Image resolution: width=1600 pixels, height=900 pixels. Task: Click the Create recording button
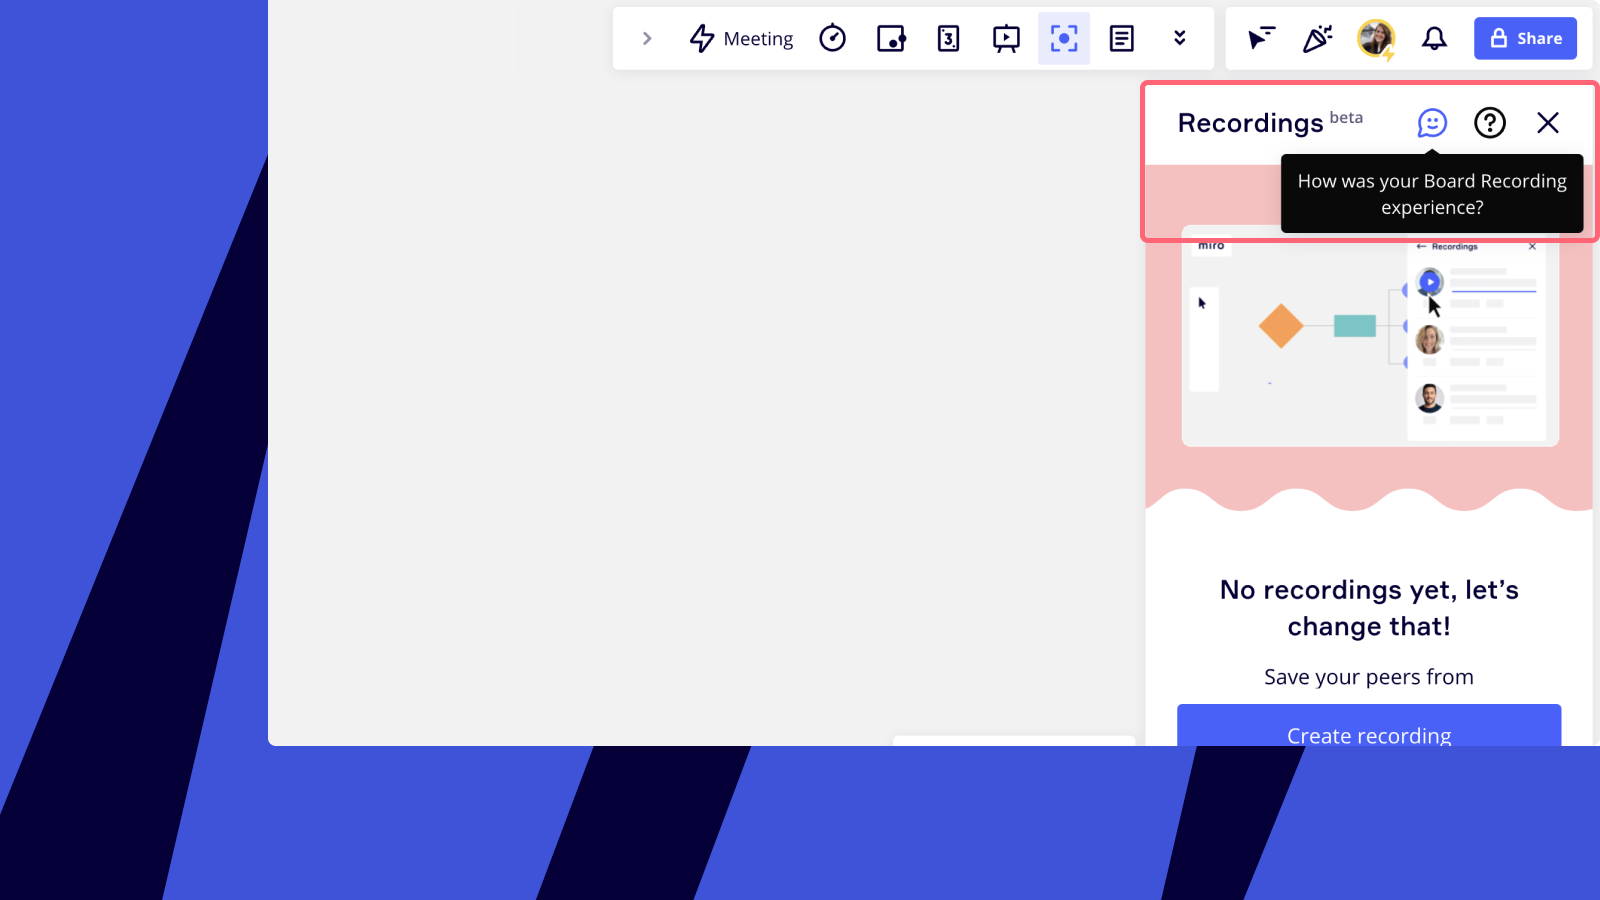[x=1368, y=728]
